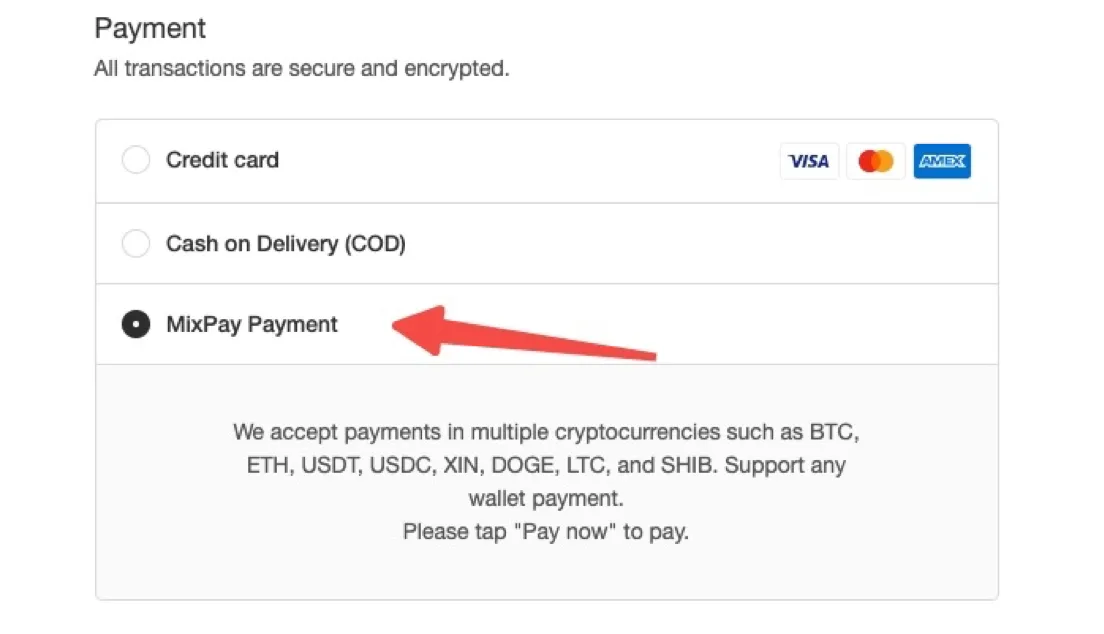This screenshot has height=634, width=1104.
Task: Click the blue Amex card icon
Action: tap(942, 161)
